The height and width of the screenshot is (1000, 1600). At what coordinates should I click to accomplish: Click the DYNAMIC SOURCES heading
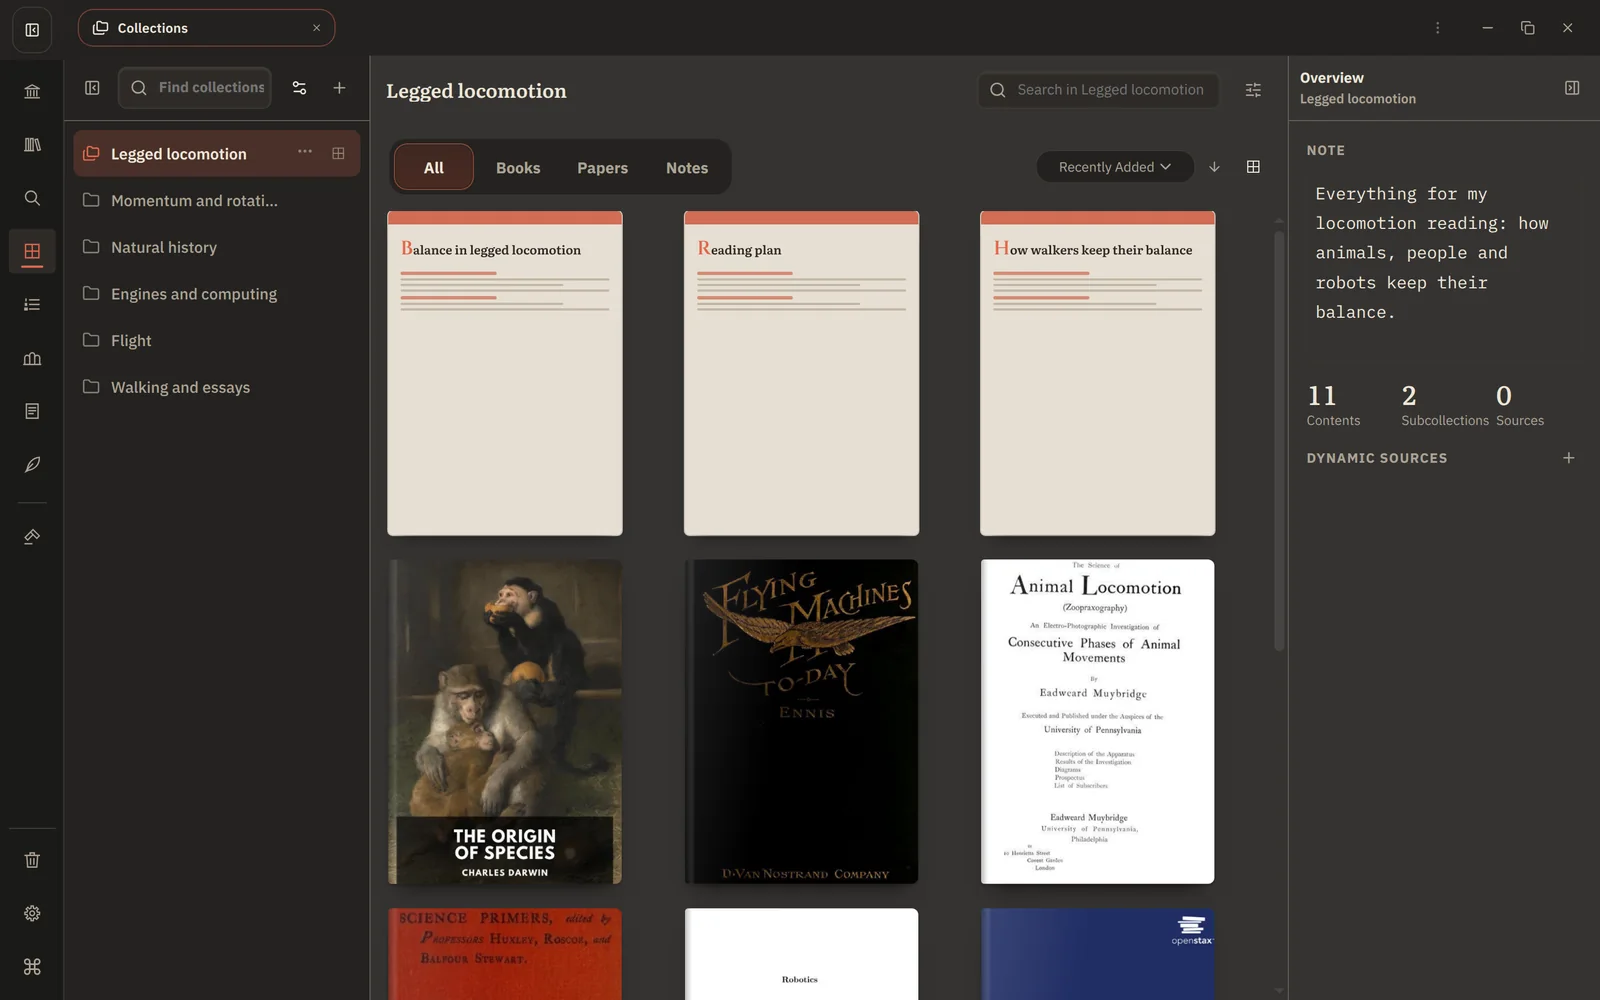1377,458
